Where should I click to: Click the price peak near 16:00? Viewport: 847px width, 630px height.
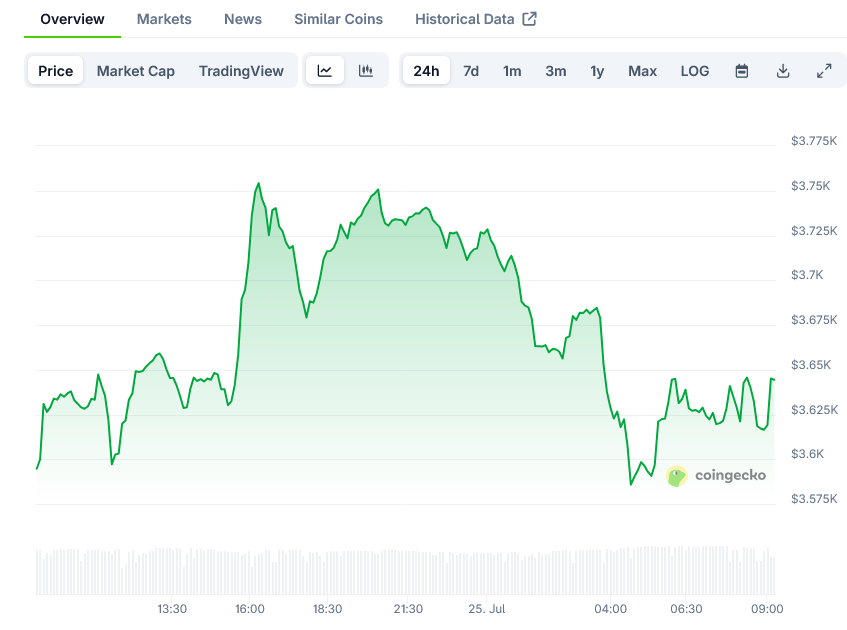click(258, 184)
